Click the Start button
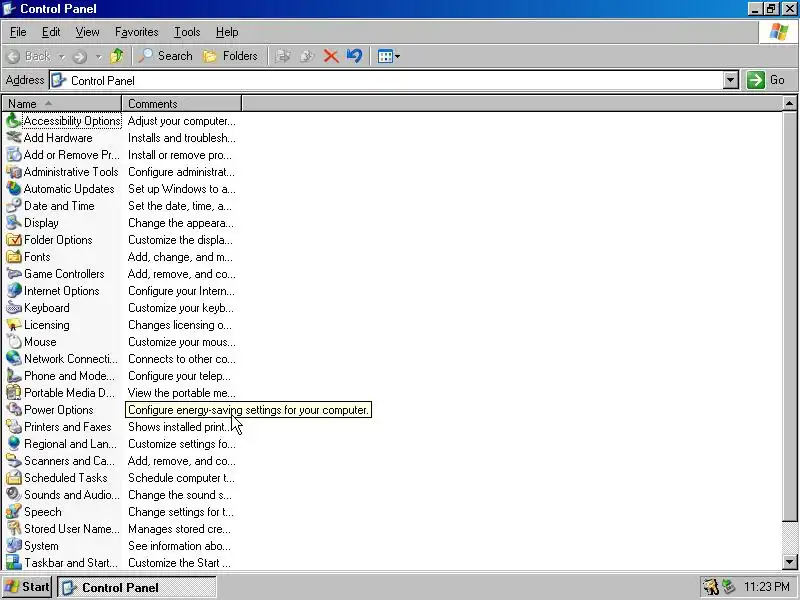This screenshot has height=600, width=800. [27, 587]
